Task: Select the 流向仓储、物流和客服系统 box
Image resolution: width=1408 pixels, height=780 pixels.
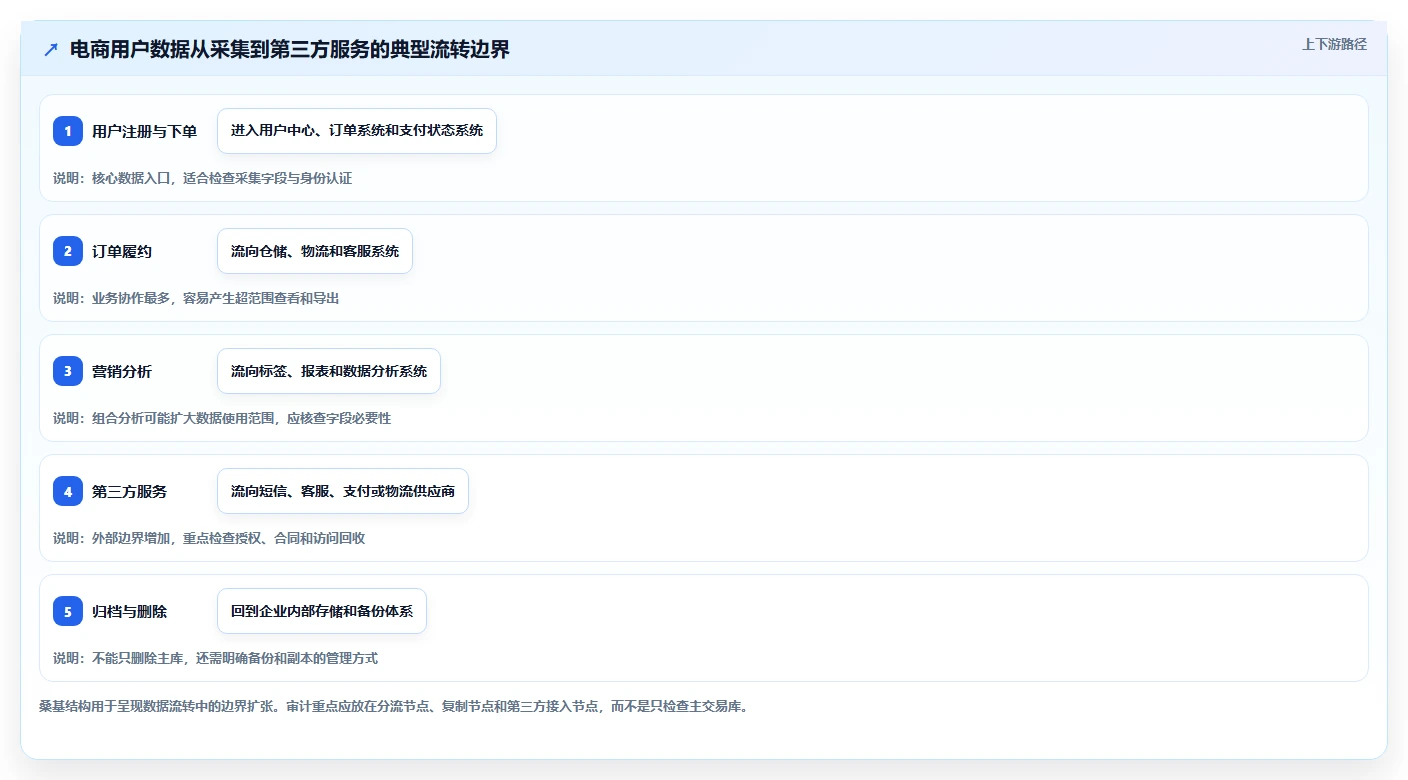Action: [x=315, y=251]
